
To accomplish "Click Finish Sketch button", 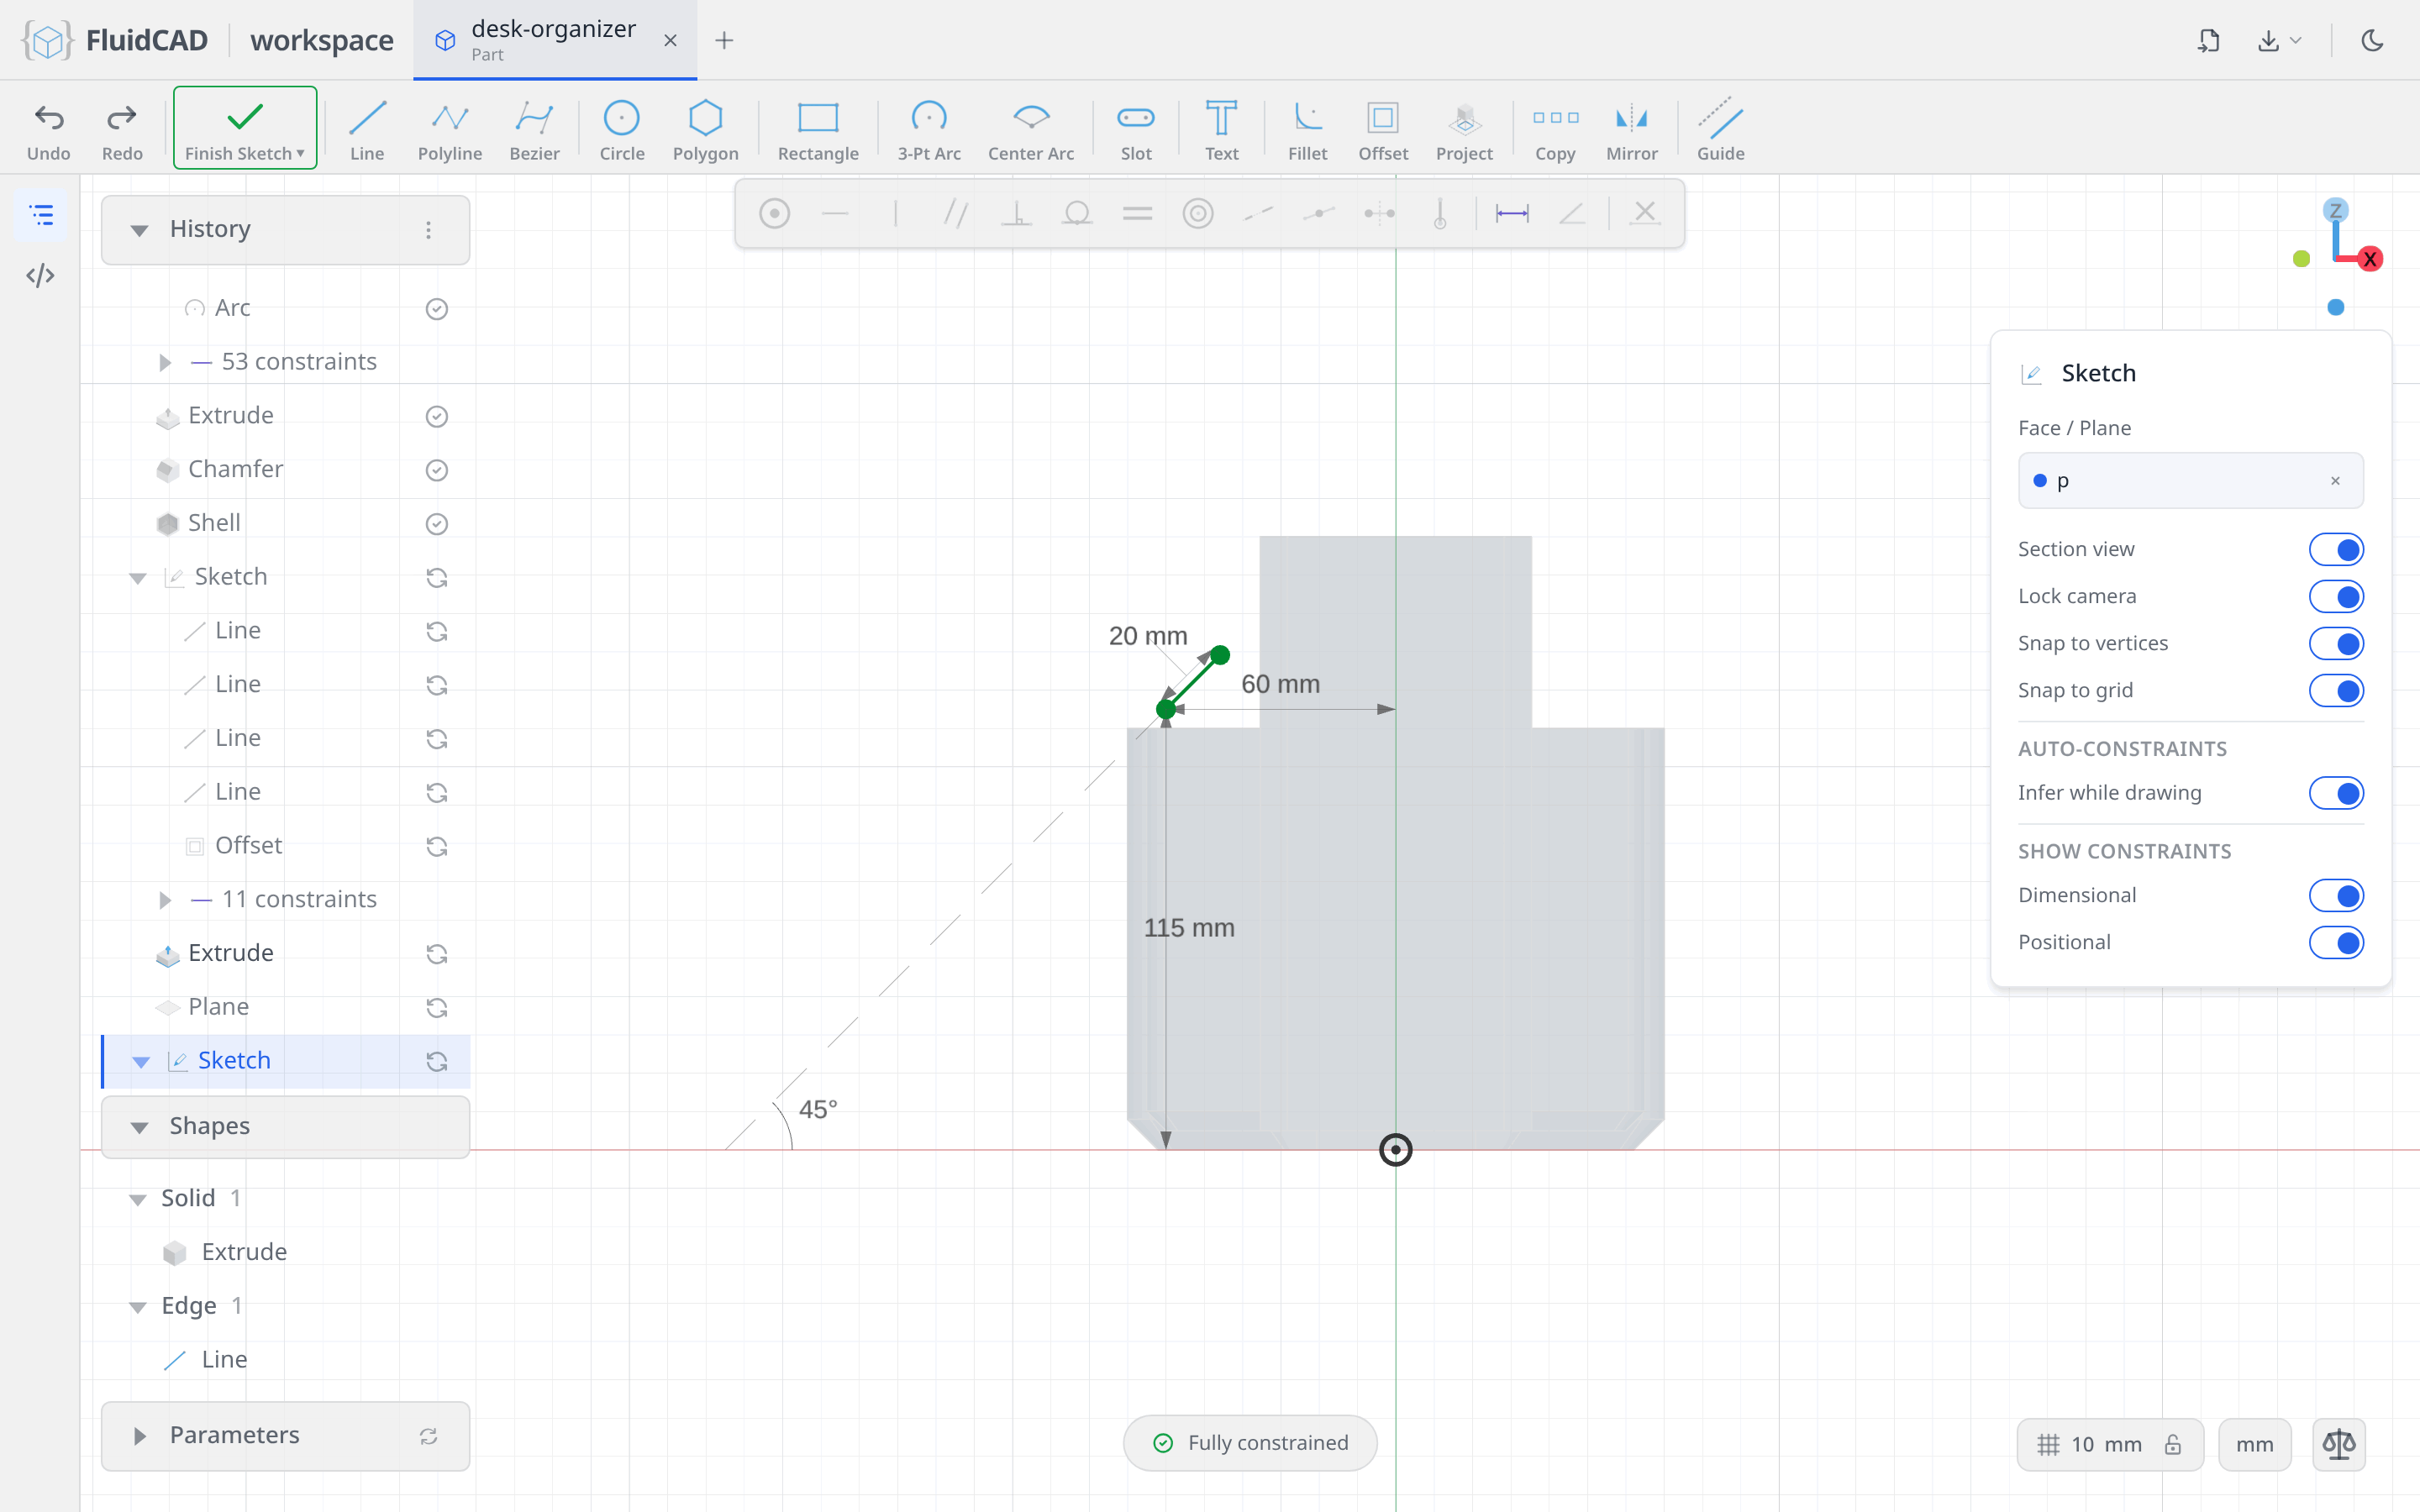I will [x=245, y=128].
